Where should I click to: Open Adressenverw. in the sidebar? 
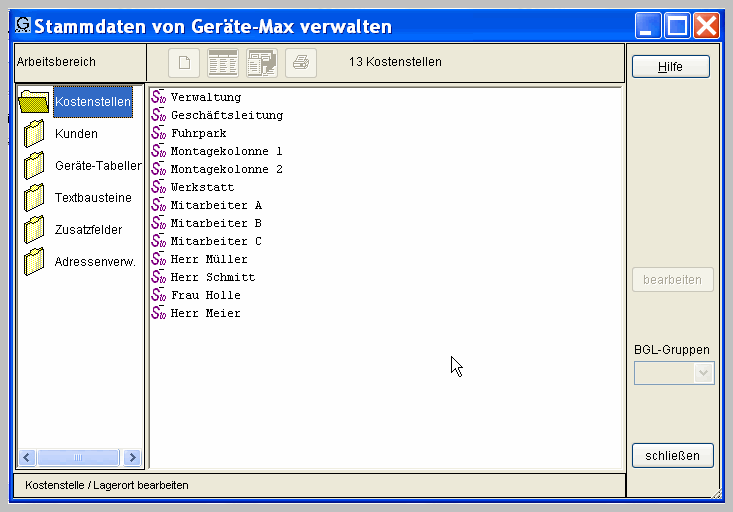coord(94,262)
